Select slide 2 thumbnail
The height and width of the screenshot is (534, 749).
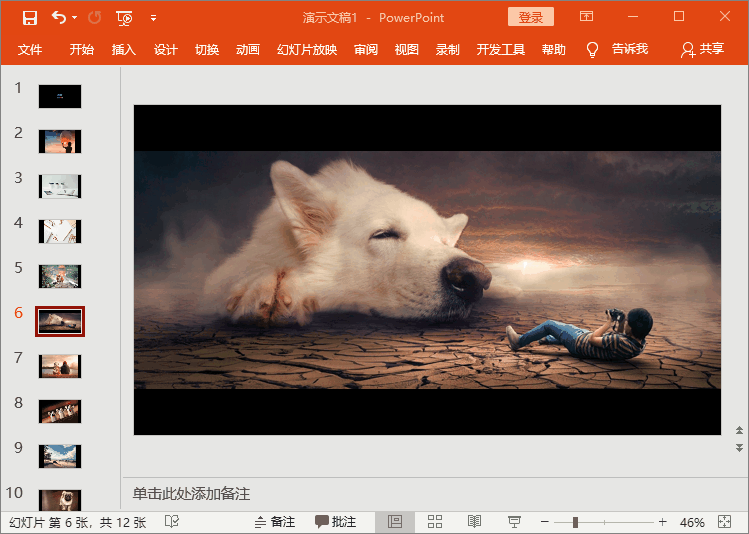point(60,141)
